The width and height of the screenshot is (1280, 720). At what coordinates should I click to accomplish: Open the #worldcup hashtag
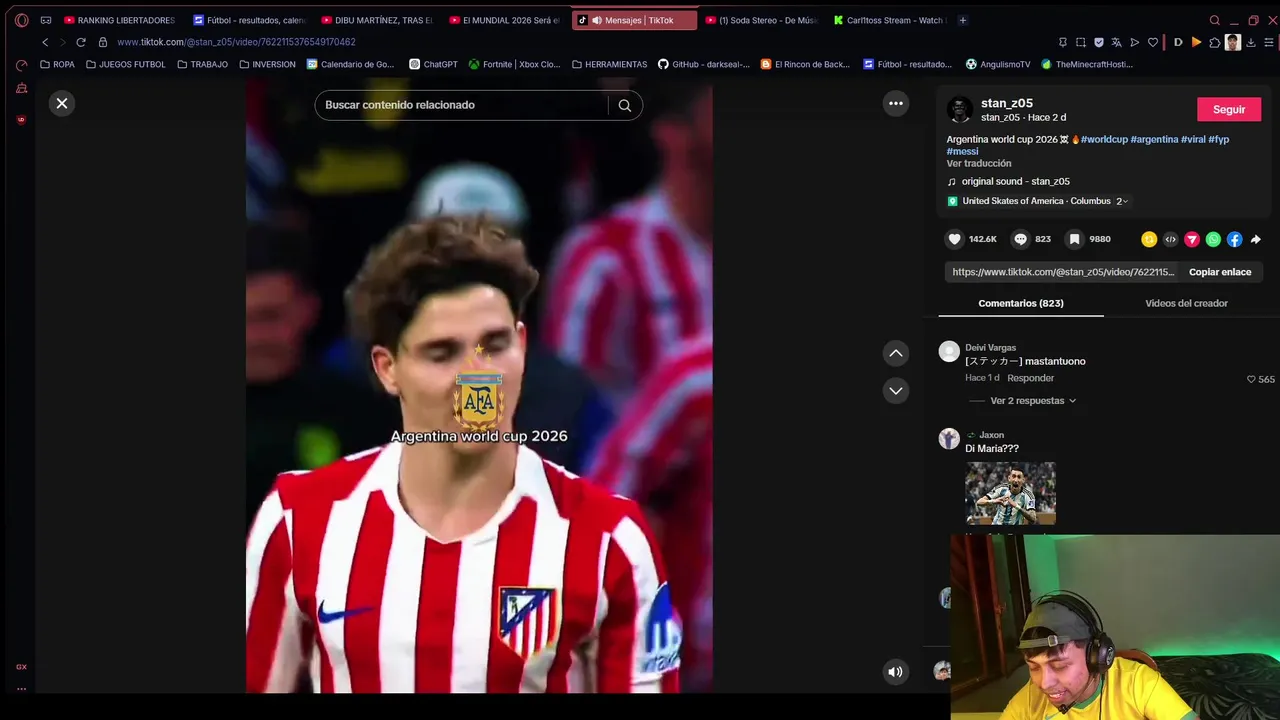point(1104,139)
